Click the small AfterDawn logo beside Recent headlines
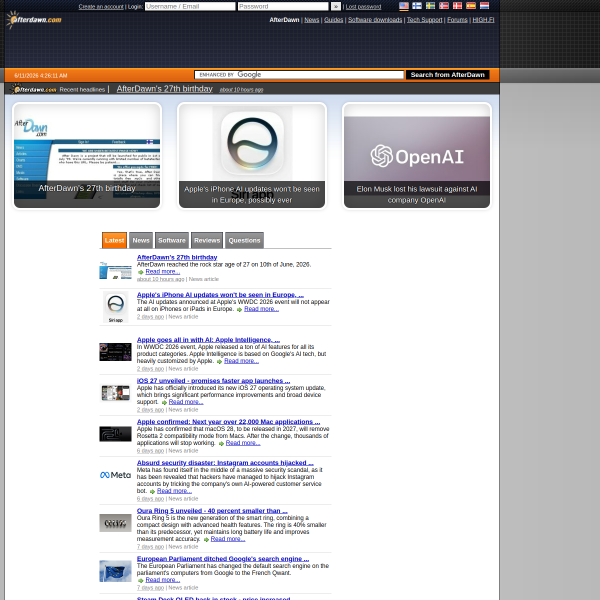 tap(34, 89)
